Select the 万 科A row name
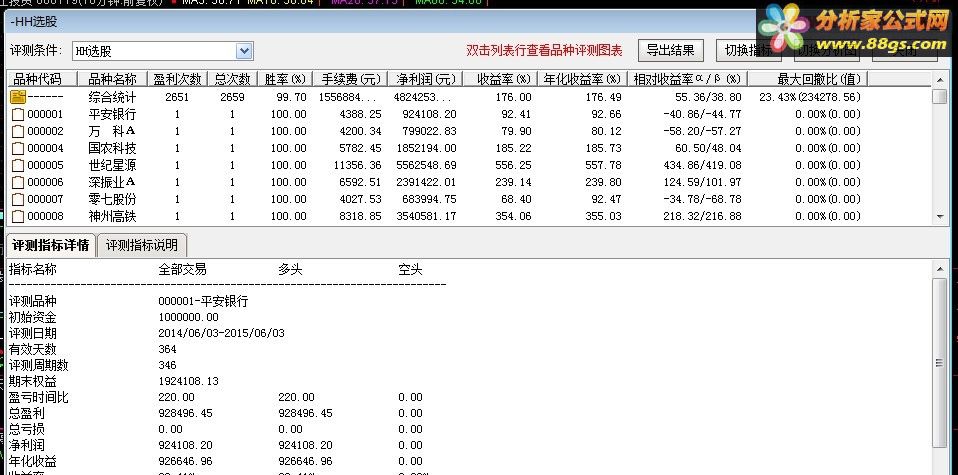 click(x=112, y=131)
